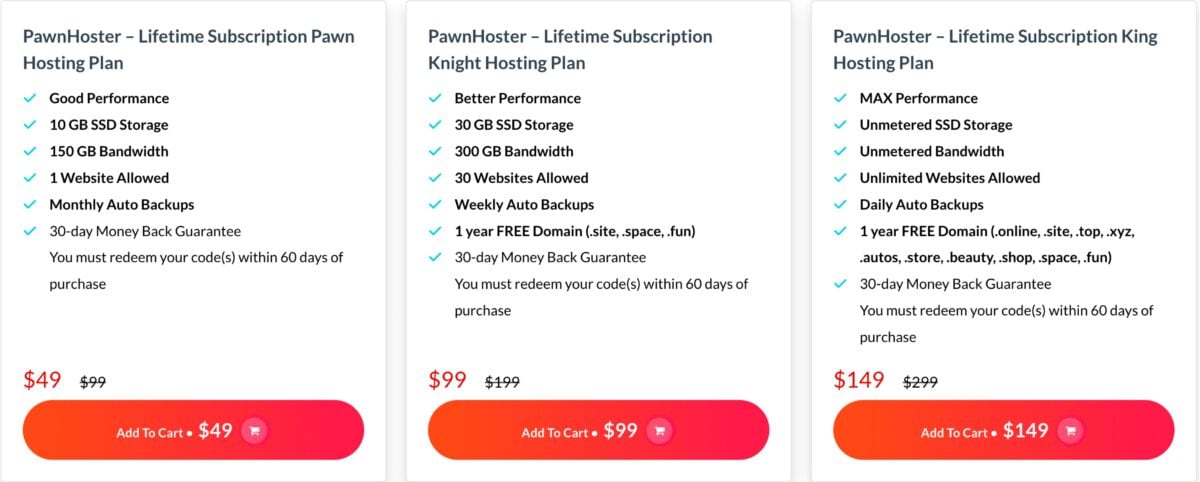Click the checkmark next to Weekly Auto Backups
This screenshot has height=482, width=1200.
[435, 204]
